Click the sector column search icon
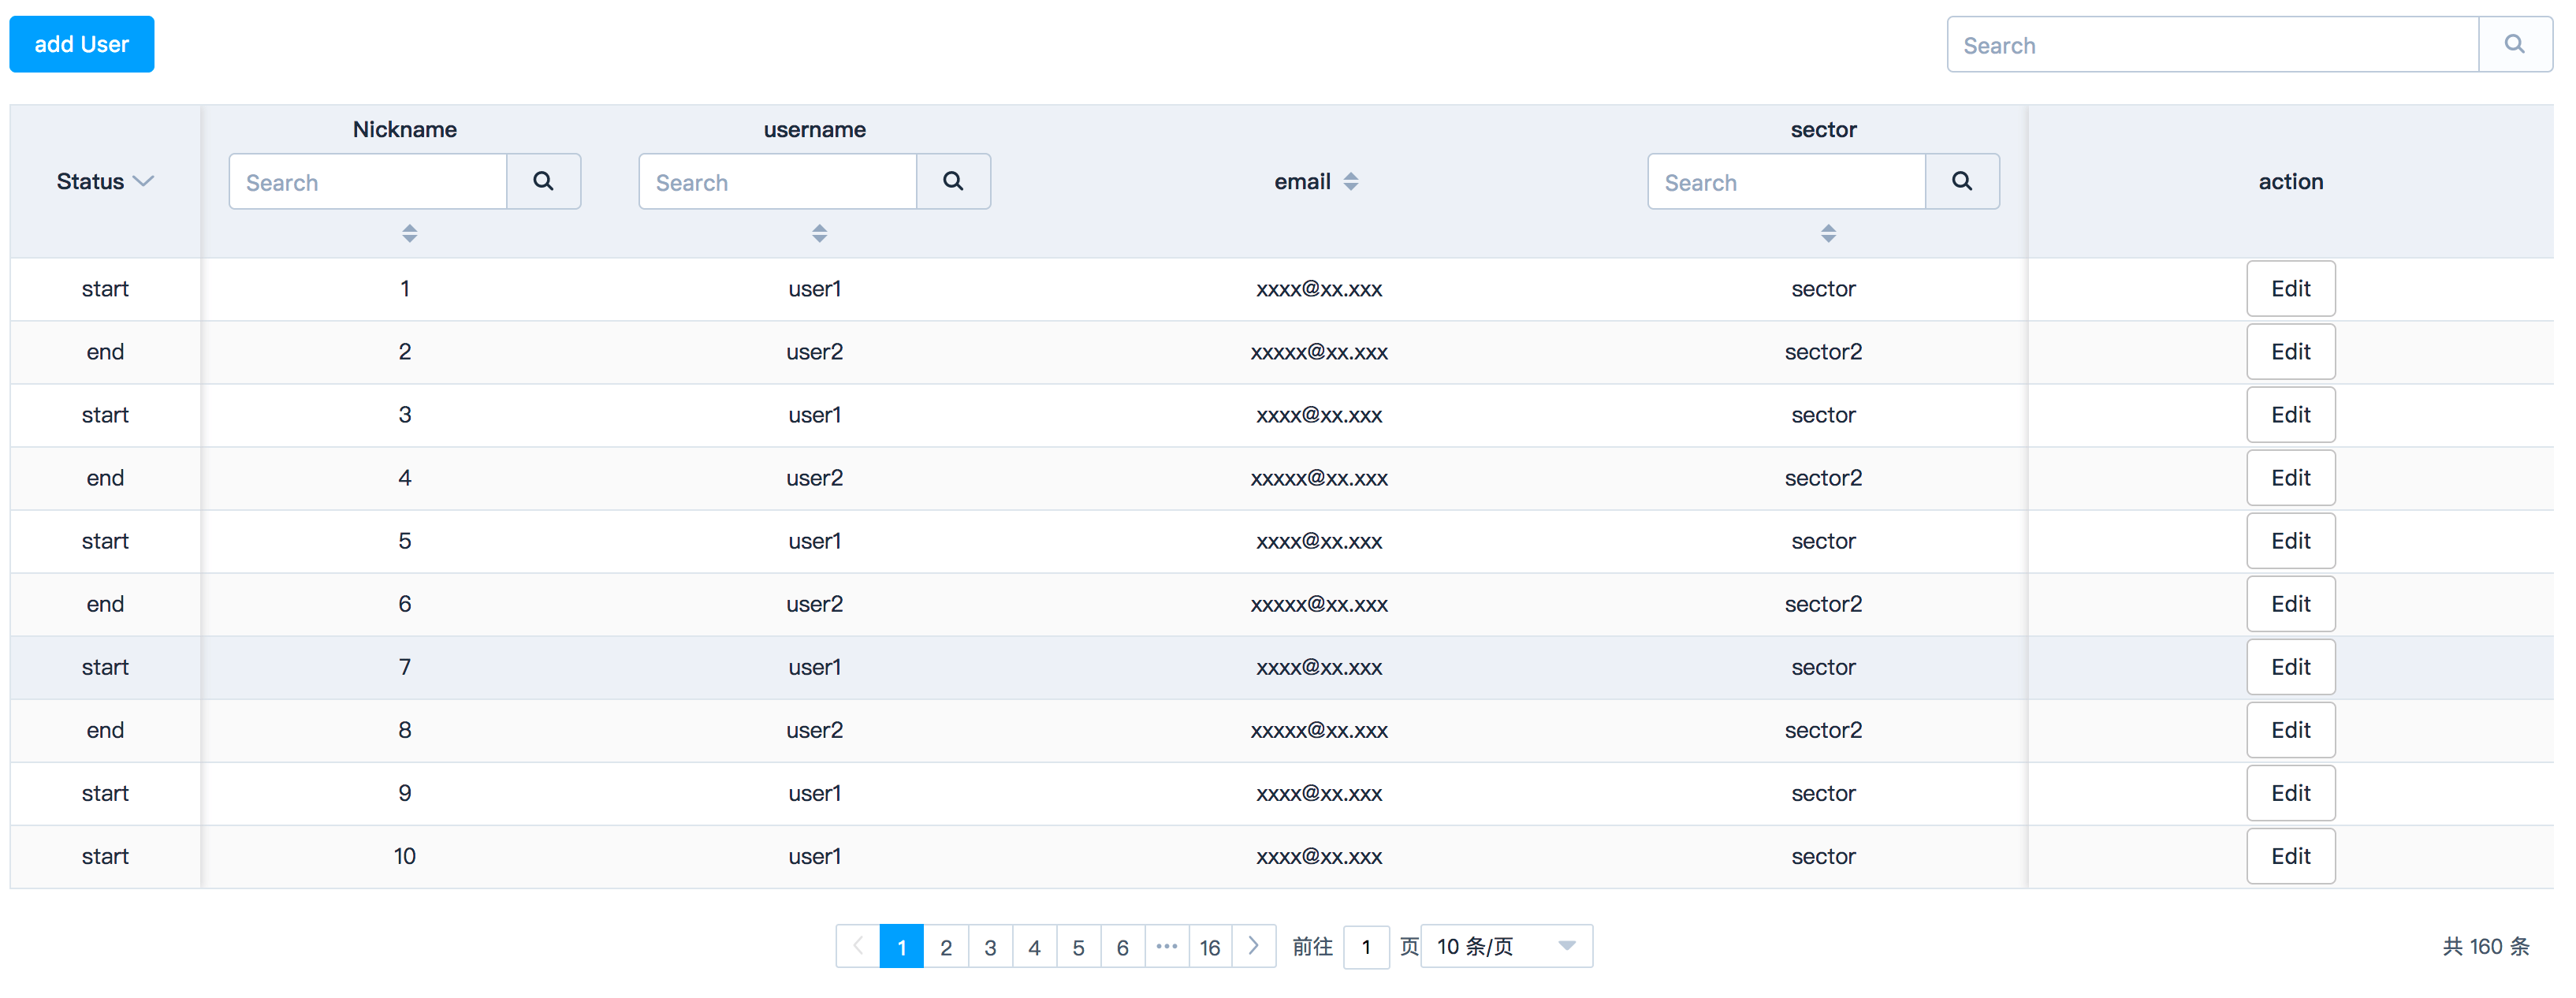2576x998 pixels. (1962, 181)
